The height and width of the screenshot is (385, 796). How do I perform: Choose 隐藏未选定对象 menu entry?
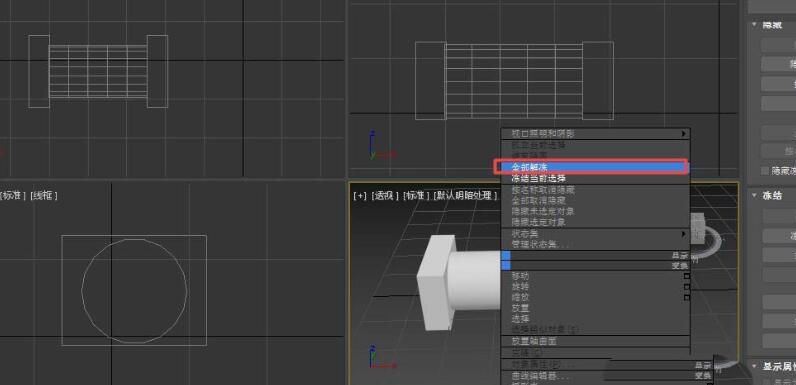[595, 211]
